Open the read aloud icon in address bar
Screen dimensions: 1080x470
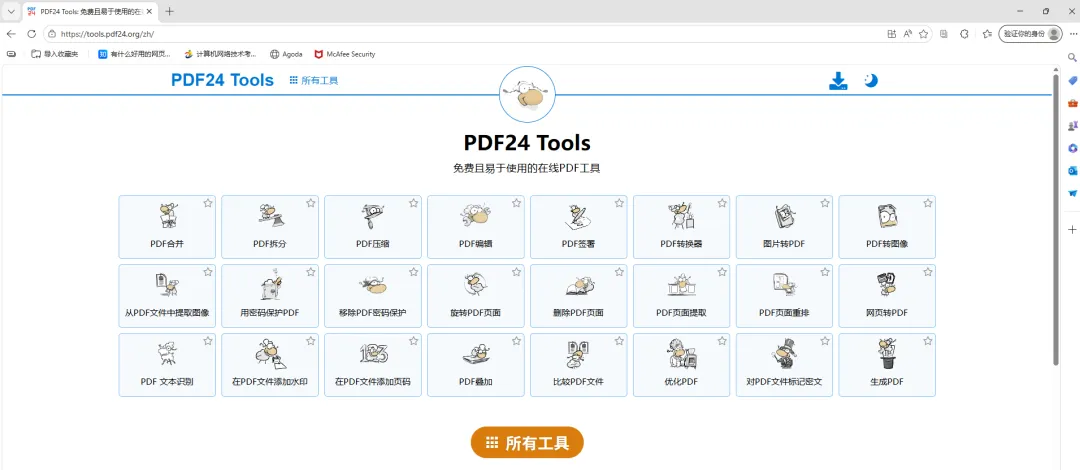[908, 34]
